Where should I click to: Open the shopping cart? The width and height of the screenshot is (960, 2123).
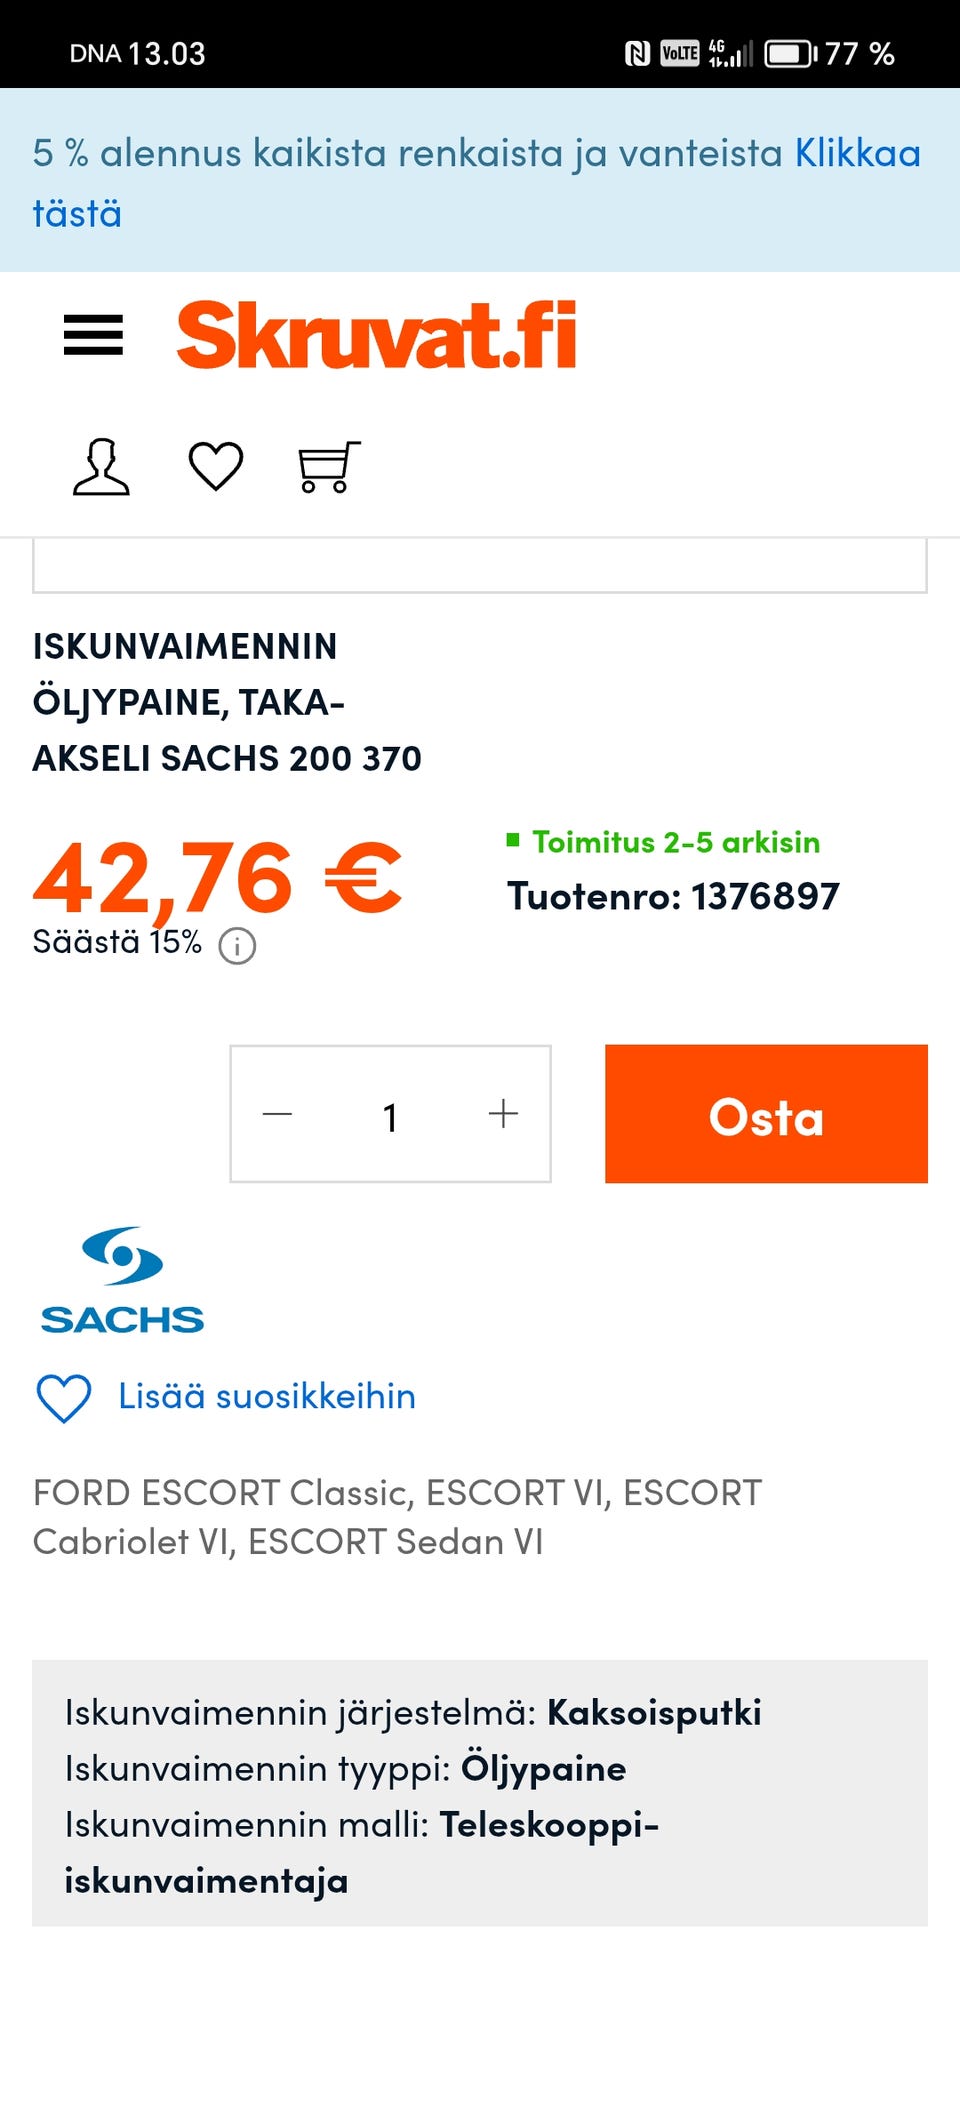pyautogui.click(x=329, y=467)
